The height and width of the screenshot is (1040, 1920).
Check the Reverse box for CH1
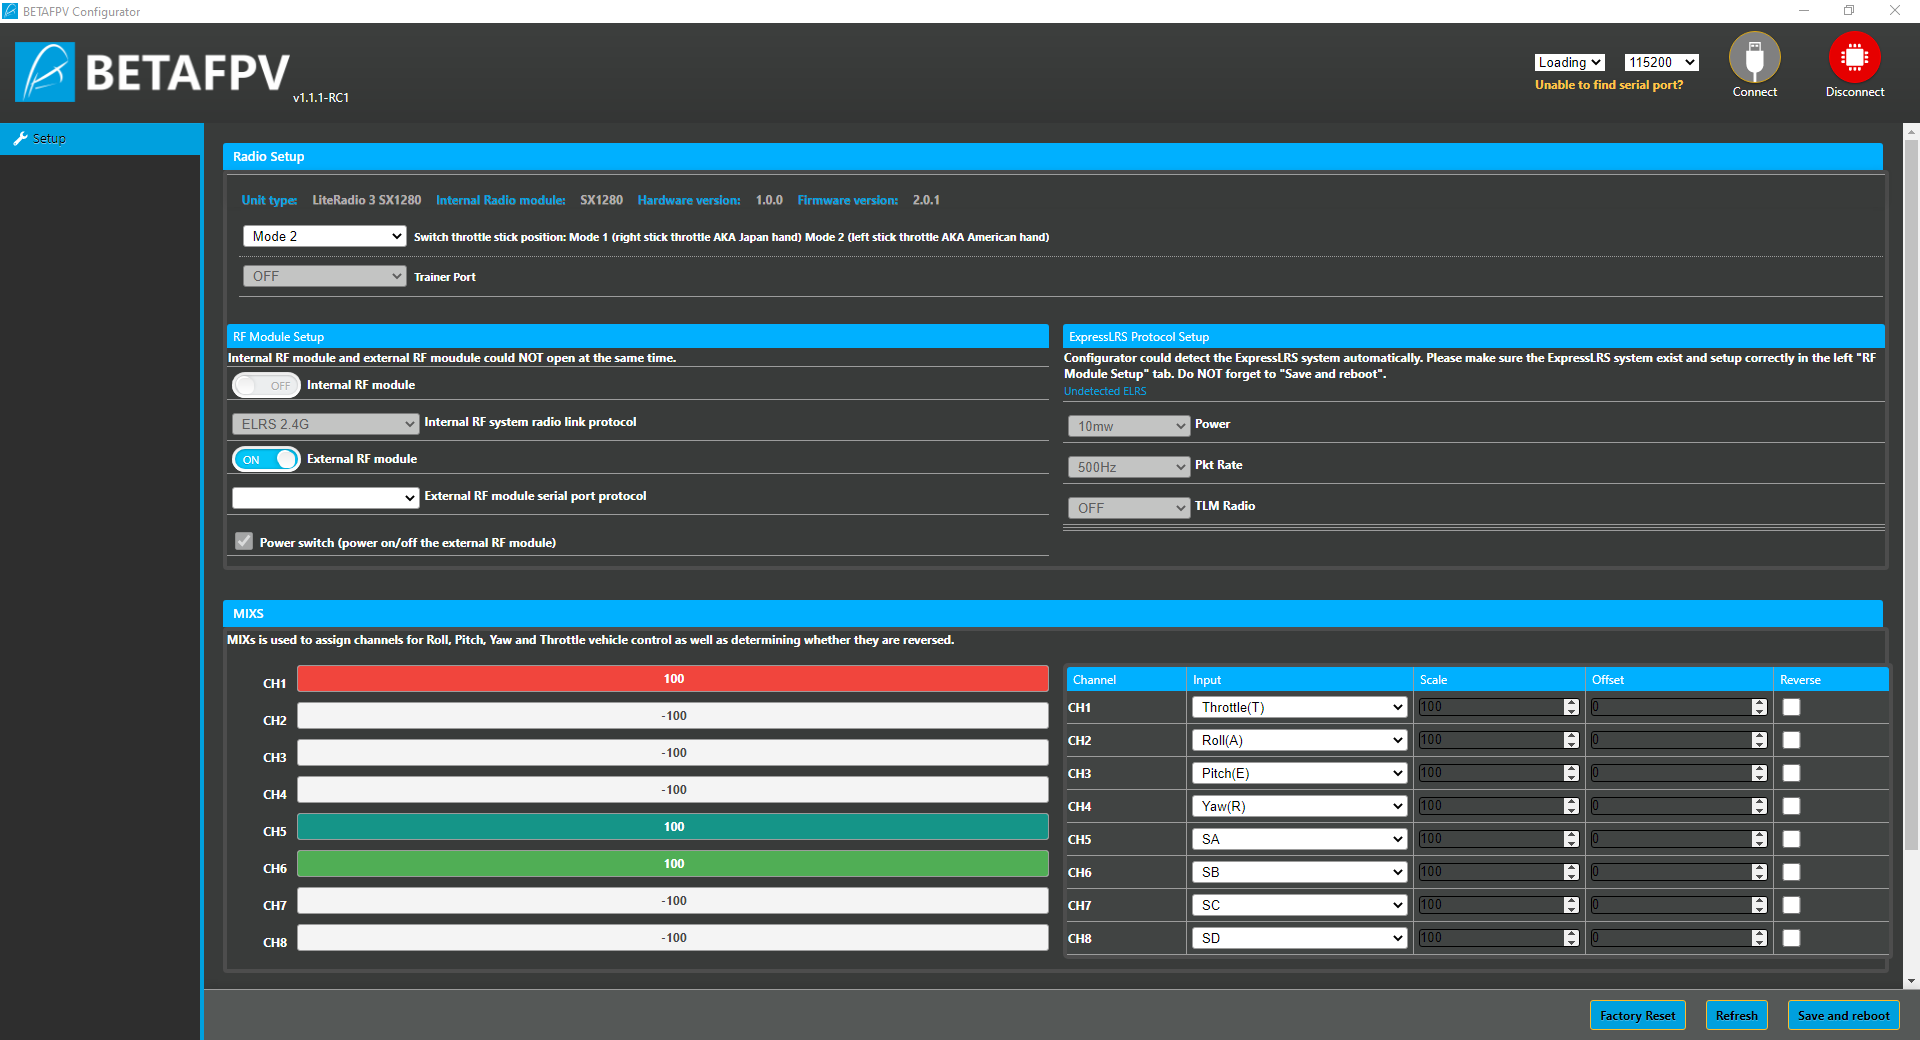point(1791,707)
